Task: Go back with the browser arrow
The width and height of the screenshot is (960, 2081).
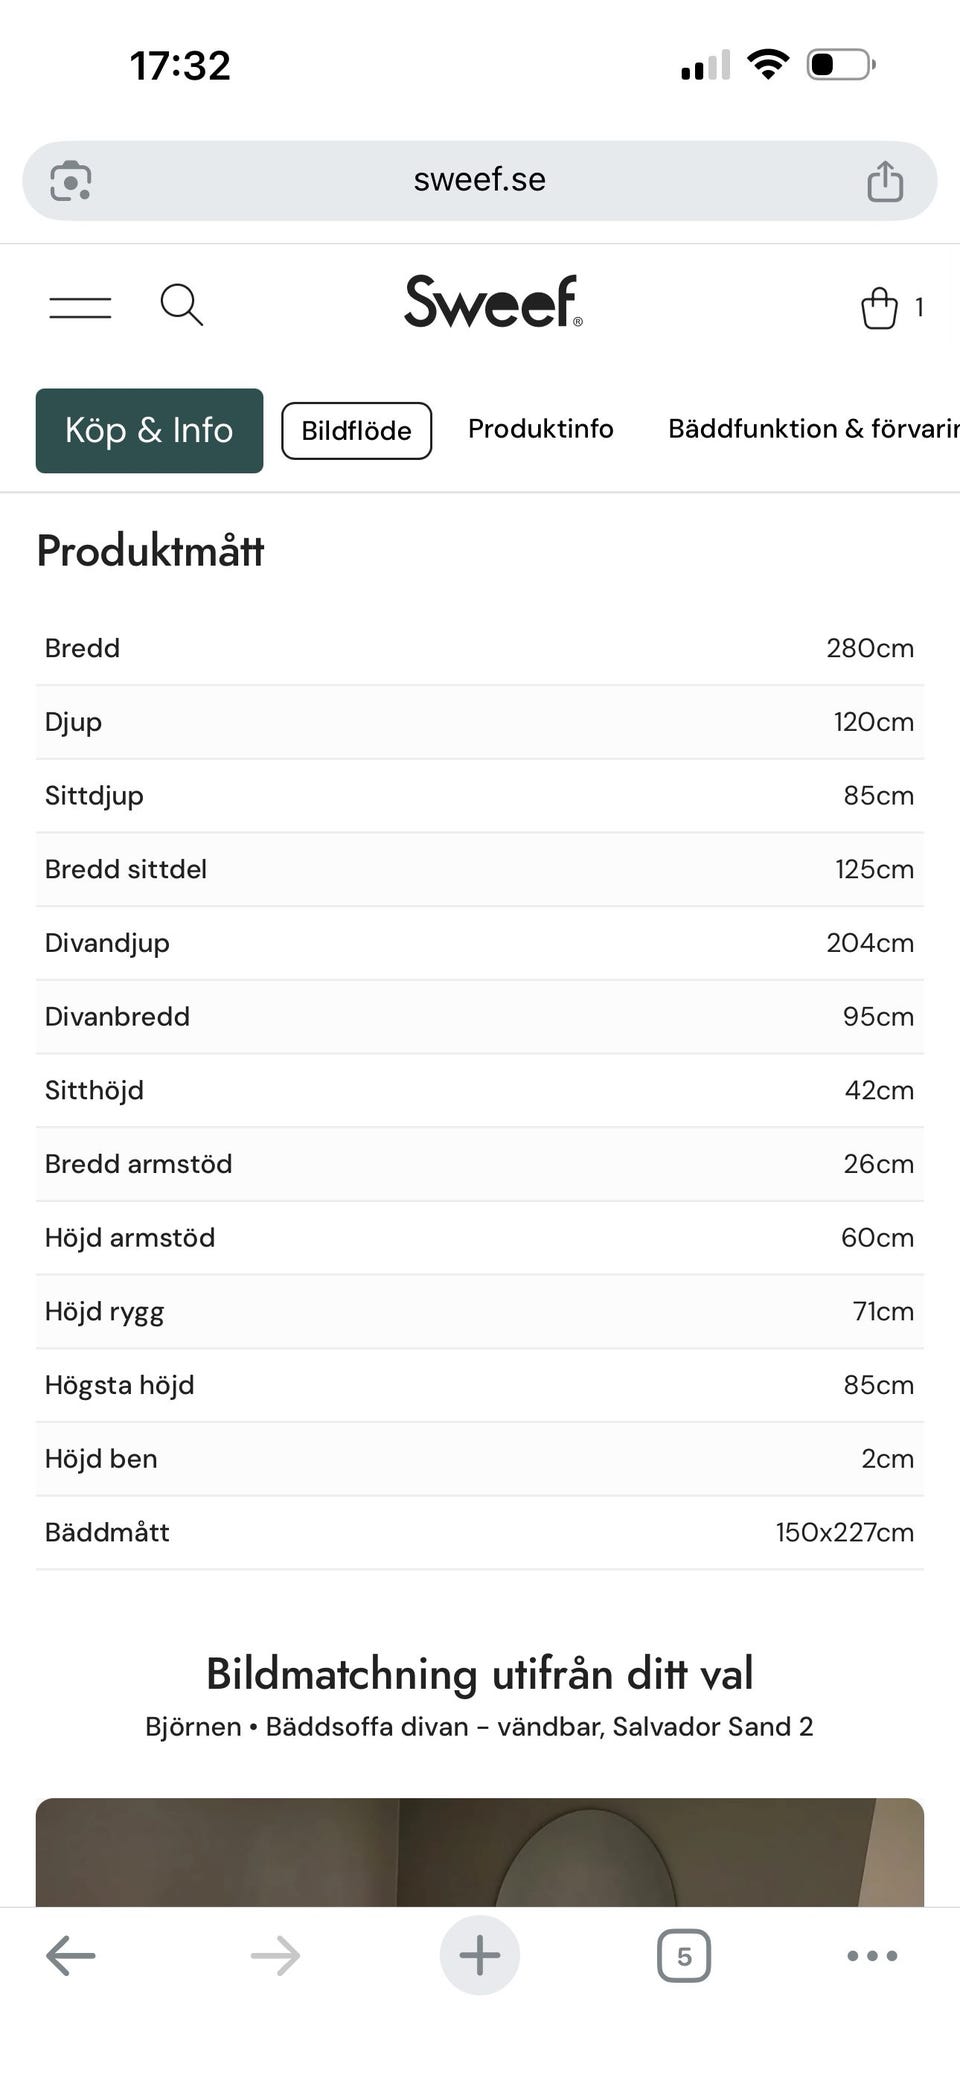Action: pyautogui.click(x=71, y=1955)
